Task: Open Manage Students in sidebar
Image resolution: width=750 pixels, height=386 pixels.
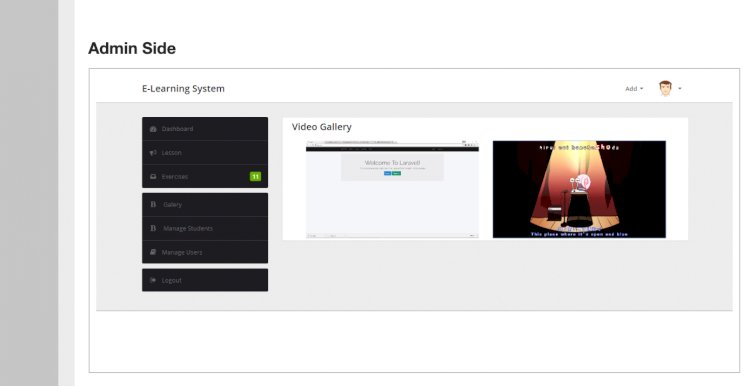Action: (x=205, y=229)
